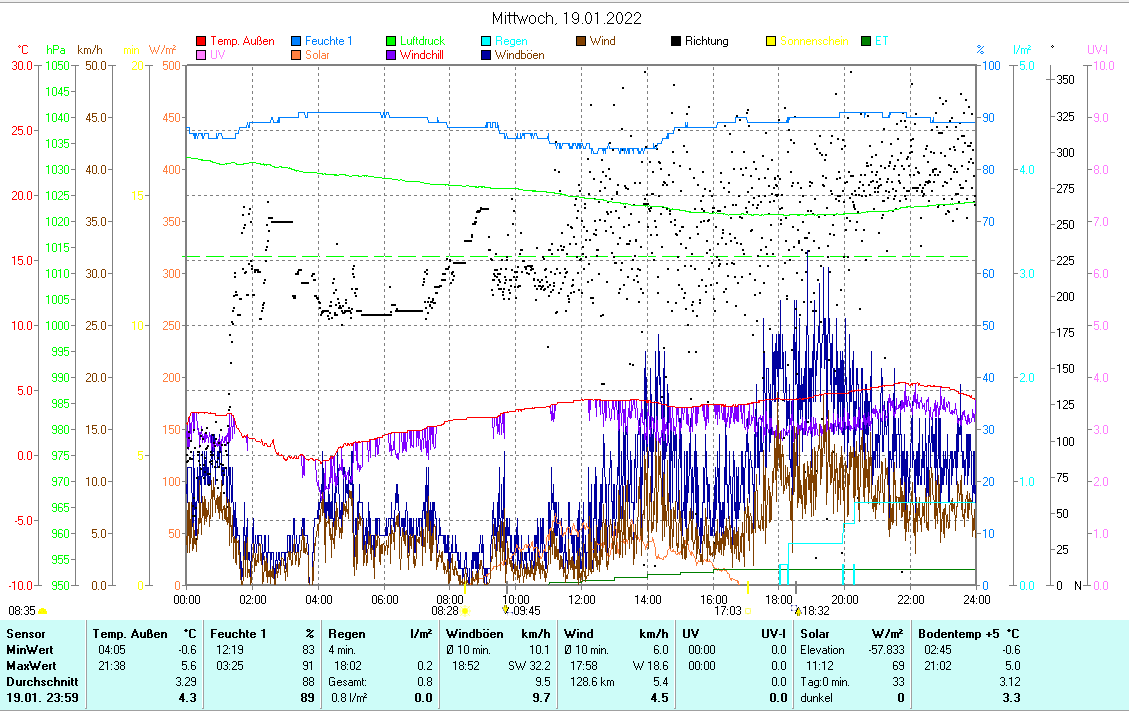Click the 18:32 marker below the chart
The width and height of the screenshot is (1129, 711).
815,610
